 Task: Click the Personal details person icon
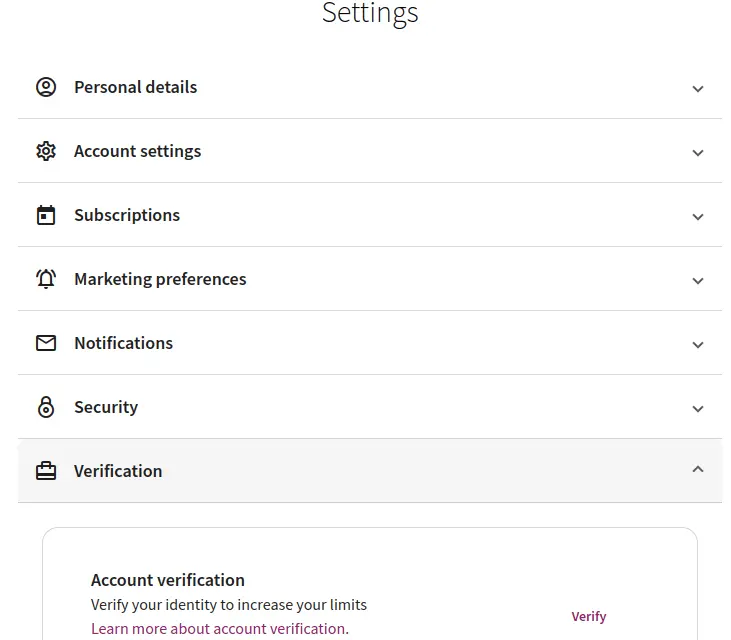pyautogui.click(x=46, y=87)
